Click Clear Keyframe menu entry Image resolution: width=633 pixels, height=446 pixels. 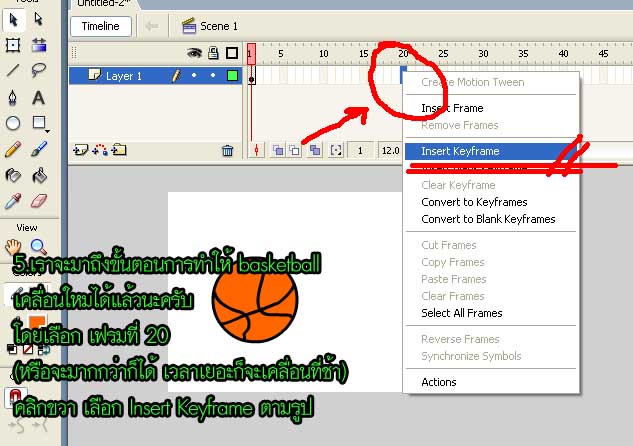click(x=491, y=185)
